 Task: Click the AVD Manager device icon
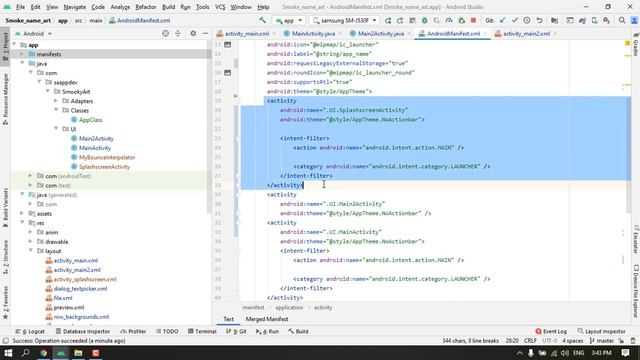click(594, 20)
